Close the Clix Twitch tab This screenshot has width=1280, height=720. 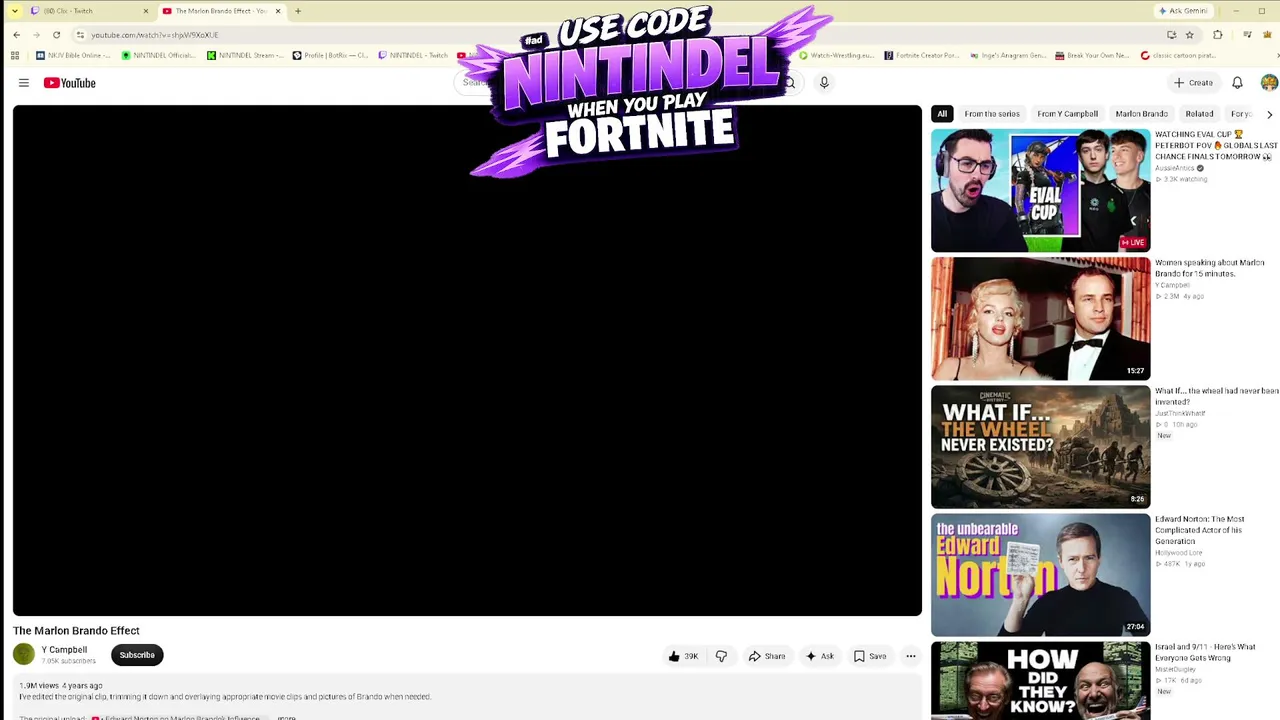[x=145, y=11]
